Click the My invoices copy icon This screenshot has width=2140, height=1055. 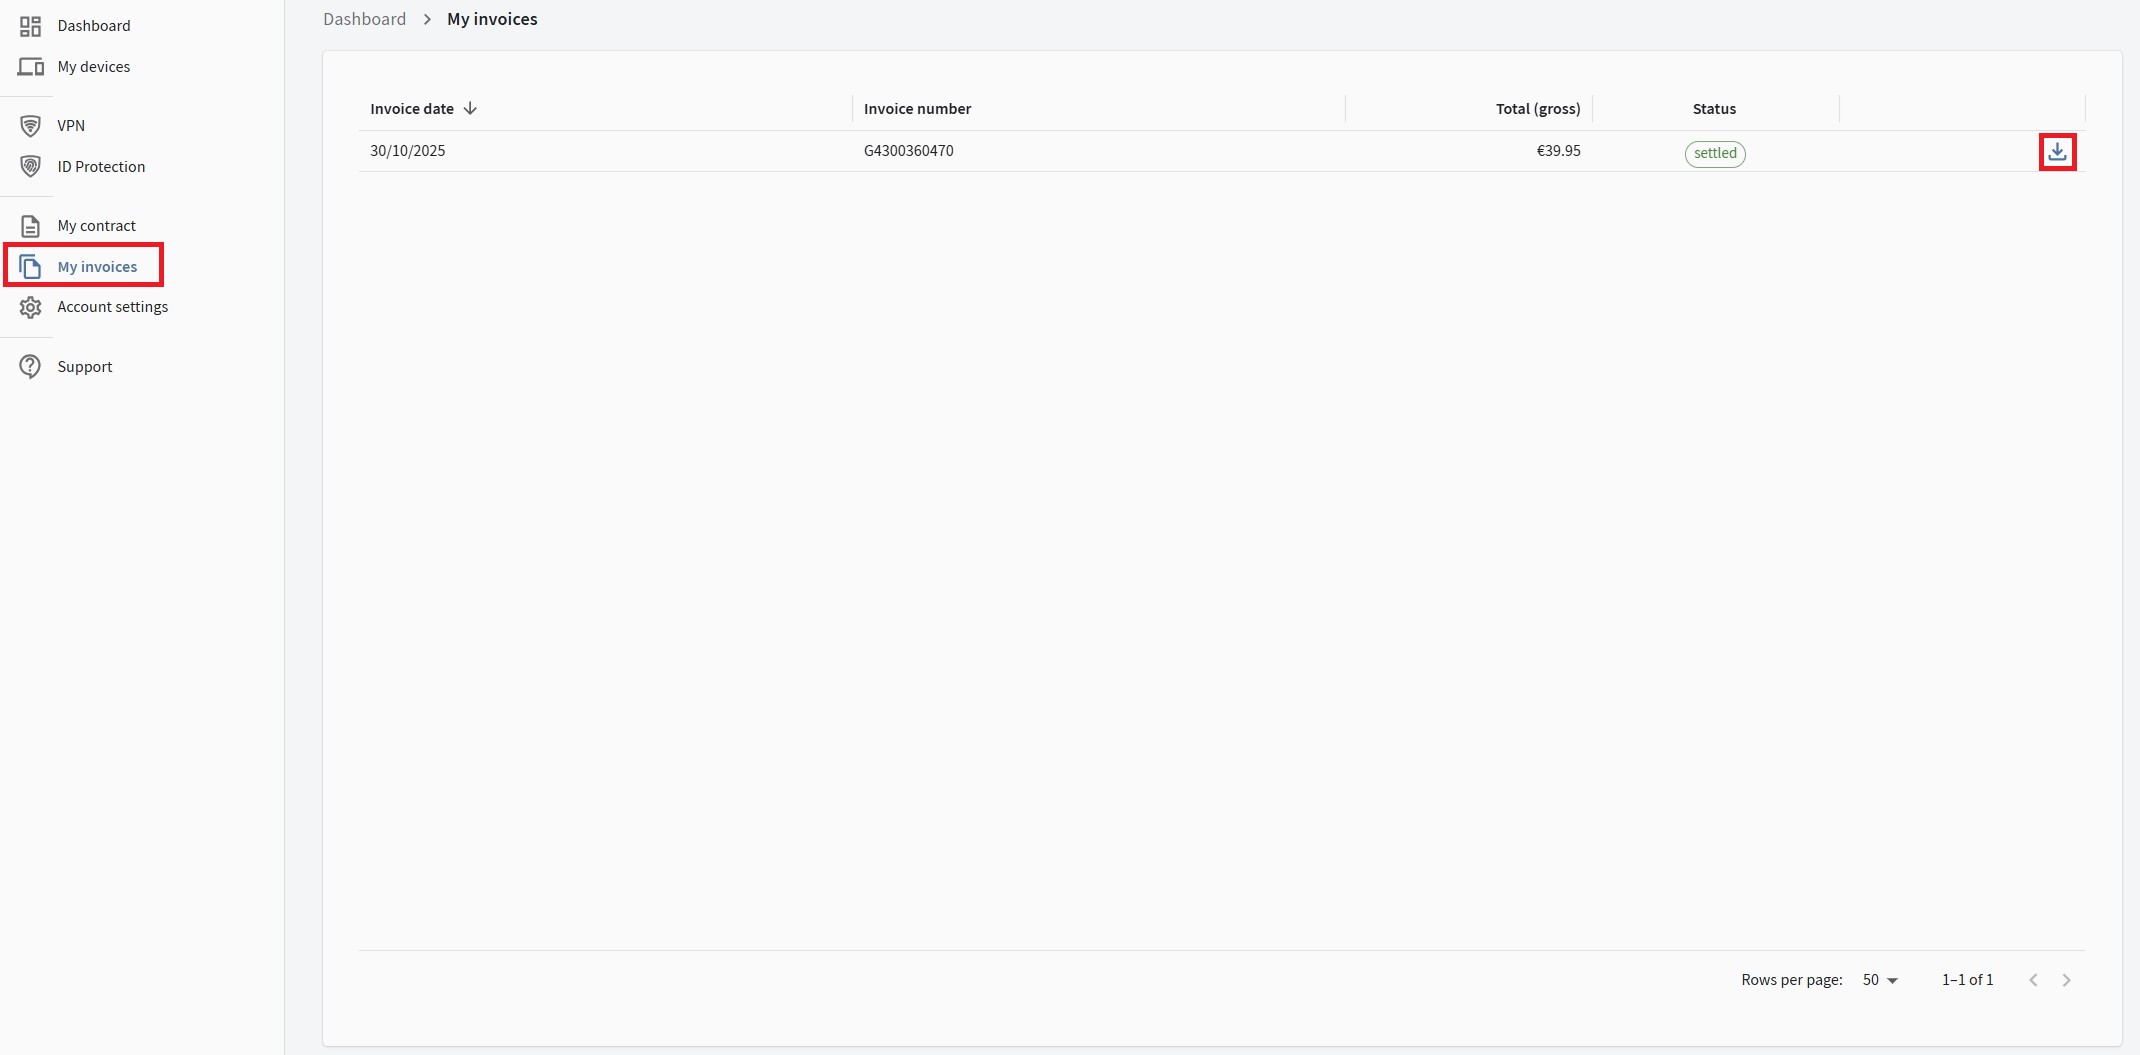pos(30,266)
